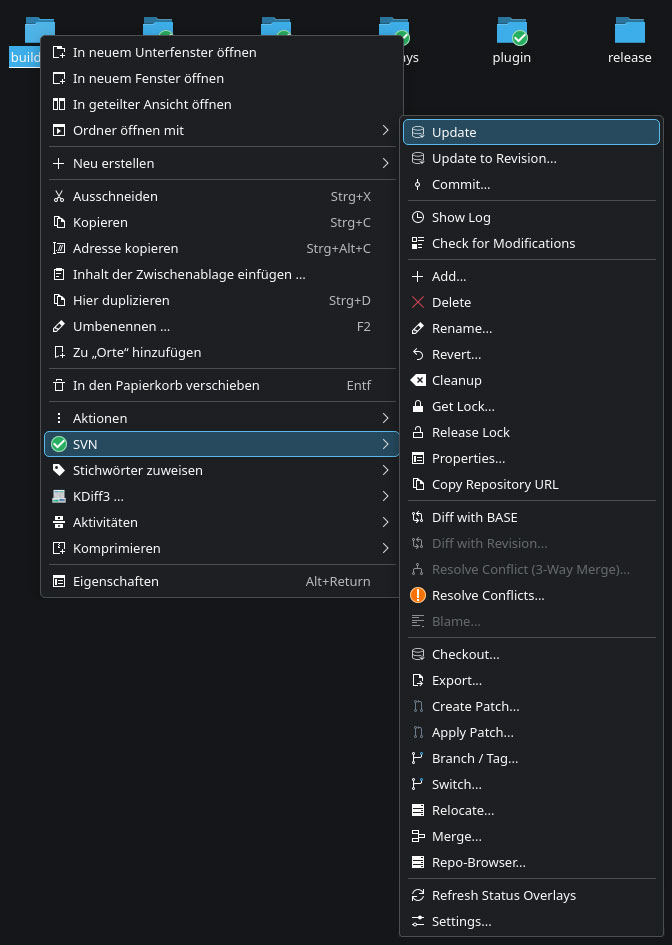This screenshot has height=945, width=672.
Task: Click the Add plus icon
Action: [418, 276]
